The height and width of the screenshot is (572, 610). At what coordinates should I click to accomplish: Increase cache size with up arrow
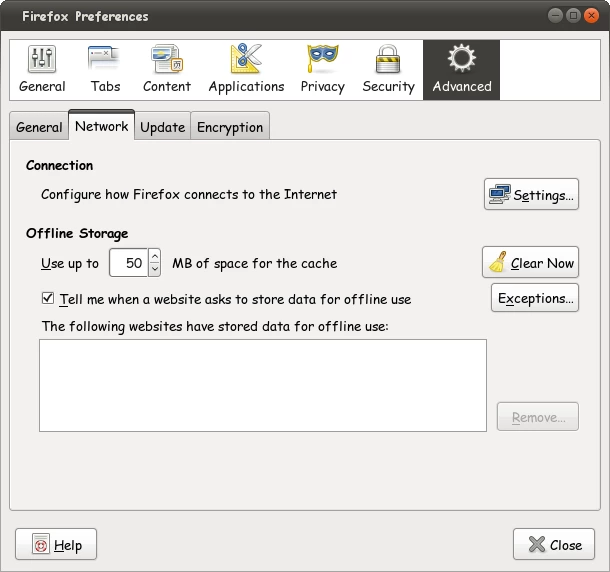(x=155, y=256)
